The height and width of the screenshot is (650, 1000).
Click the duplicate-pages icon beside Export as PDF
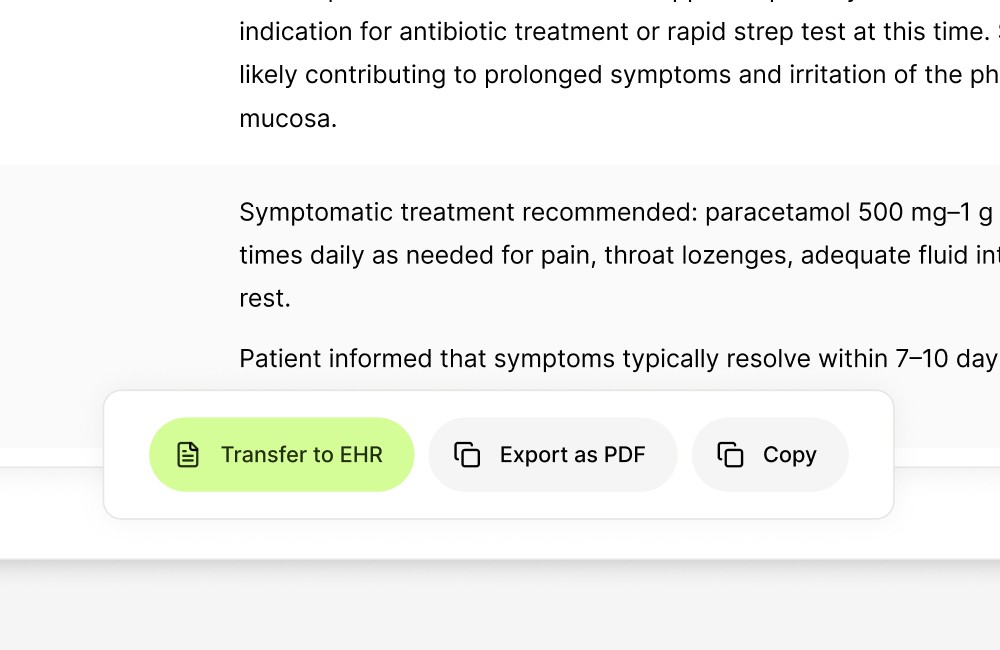467,455
